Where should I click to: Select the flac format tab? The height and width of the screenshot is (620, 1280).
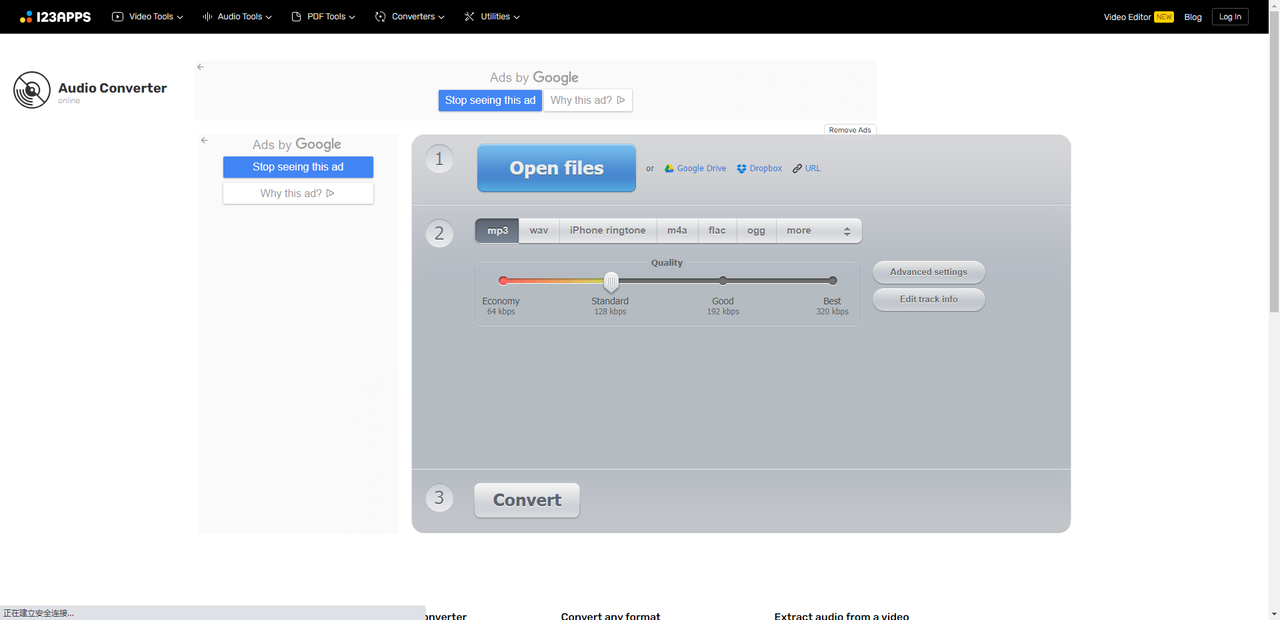click(x=717, y=231)
